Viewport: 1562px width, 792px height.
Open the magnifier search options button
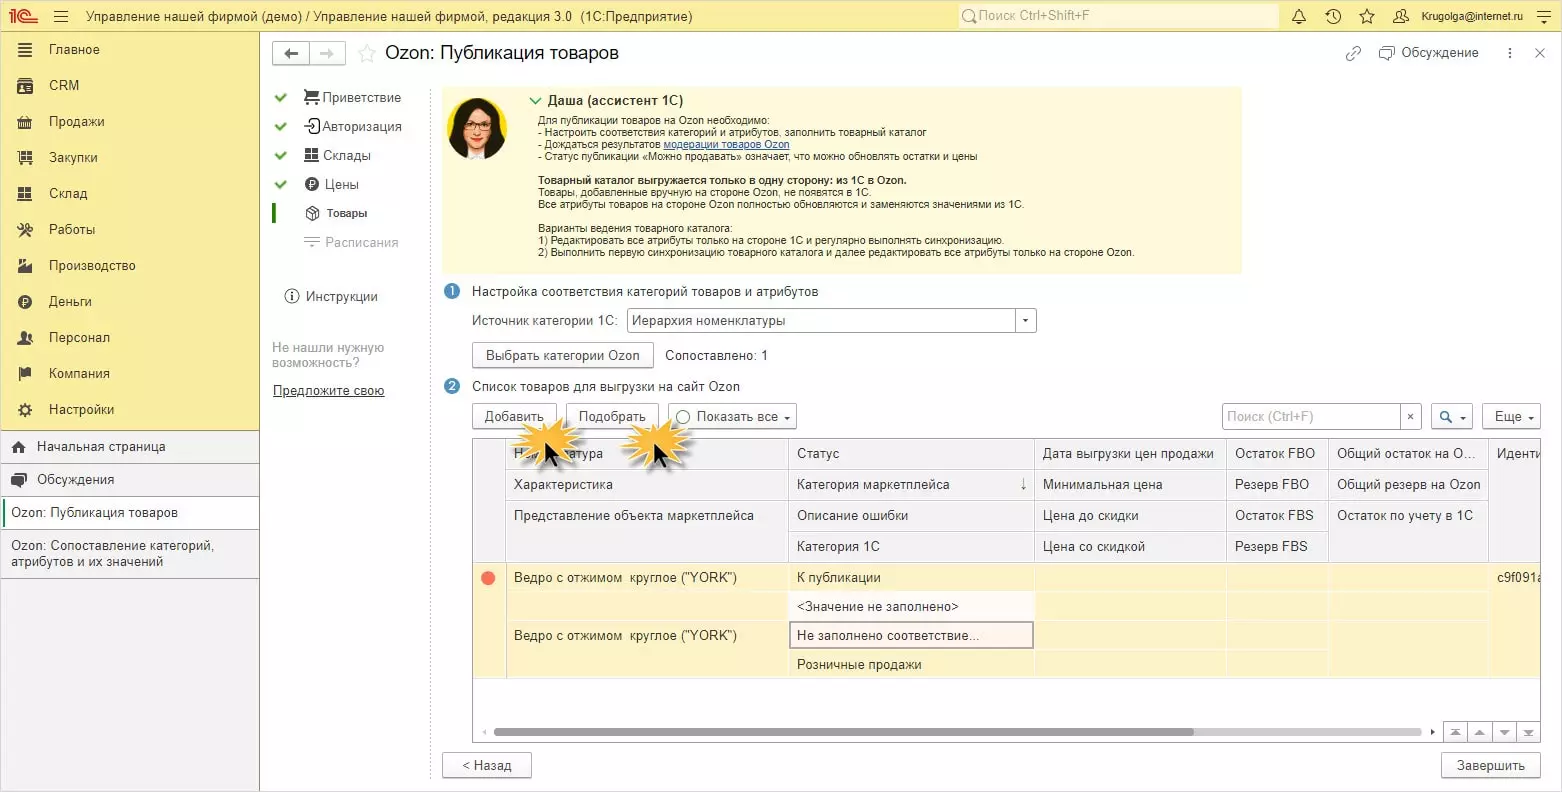coord(1452,417)
